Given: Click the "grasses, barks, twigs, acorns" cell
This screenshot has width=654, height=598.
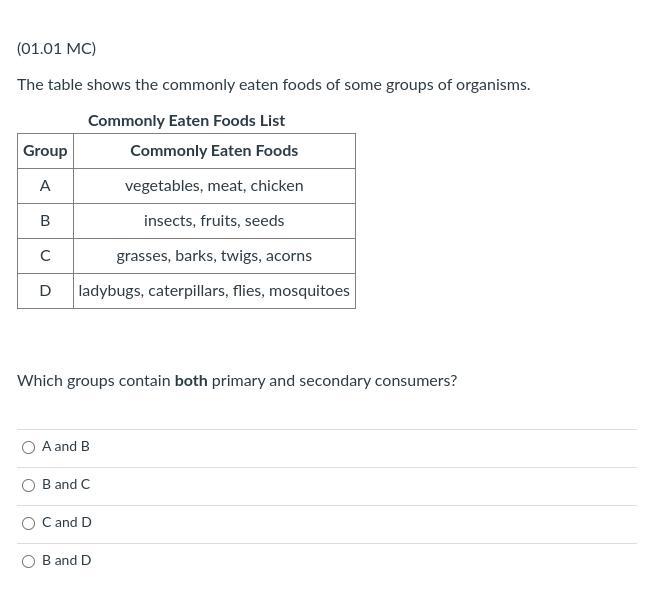Looking at the screenshot, I should click(214, 256).
